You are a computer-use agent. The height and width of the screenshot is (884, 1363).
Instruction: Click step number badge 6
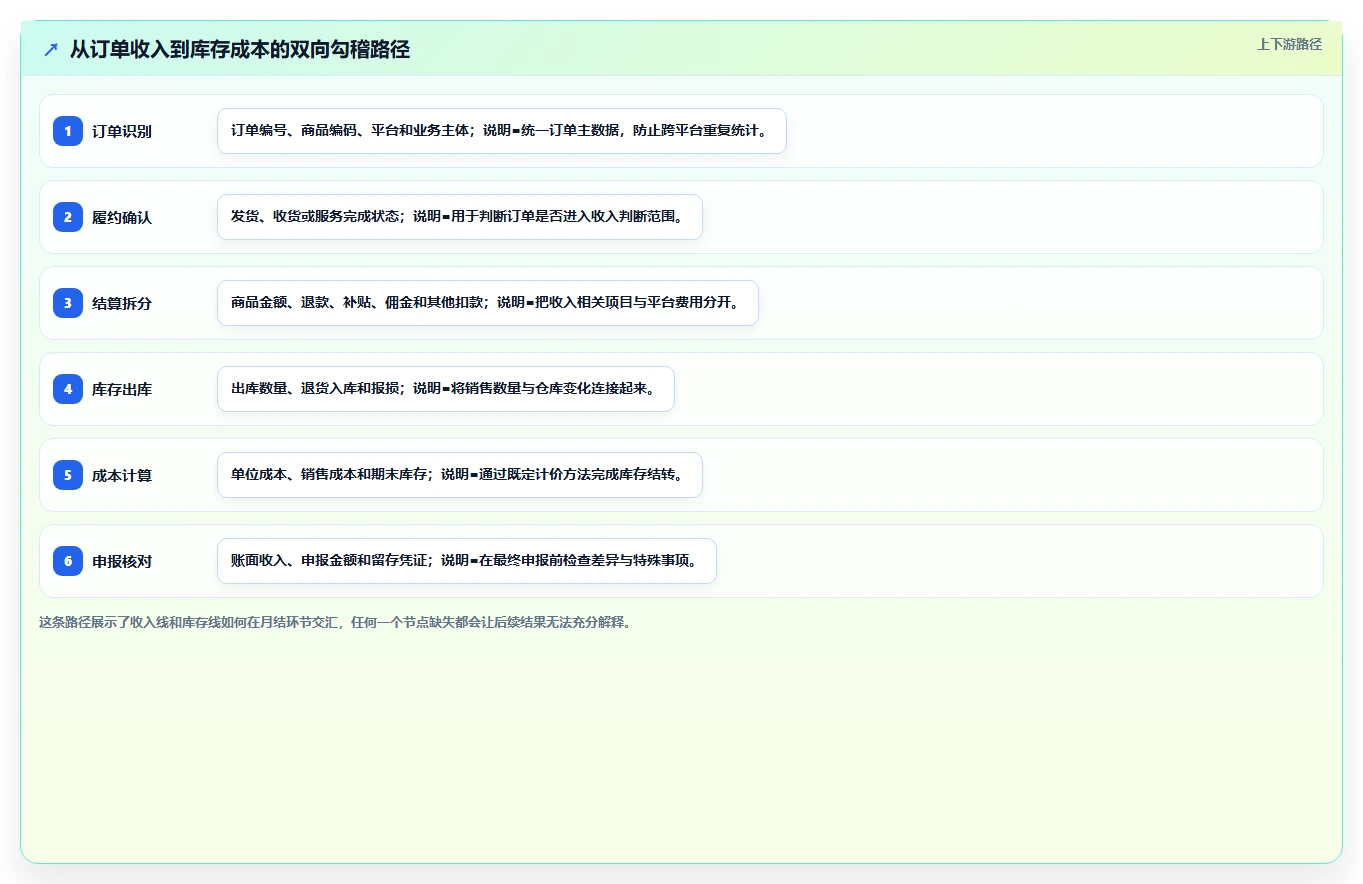coord(68,561)
